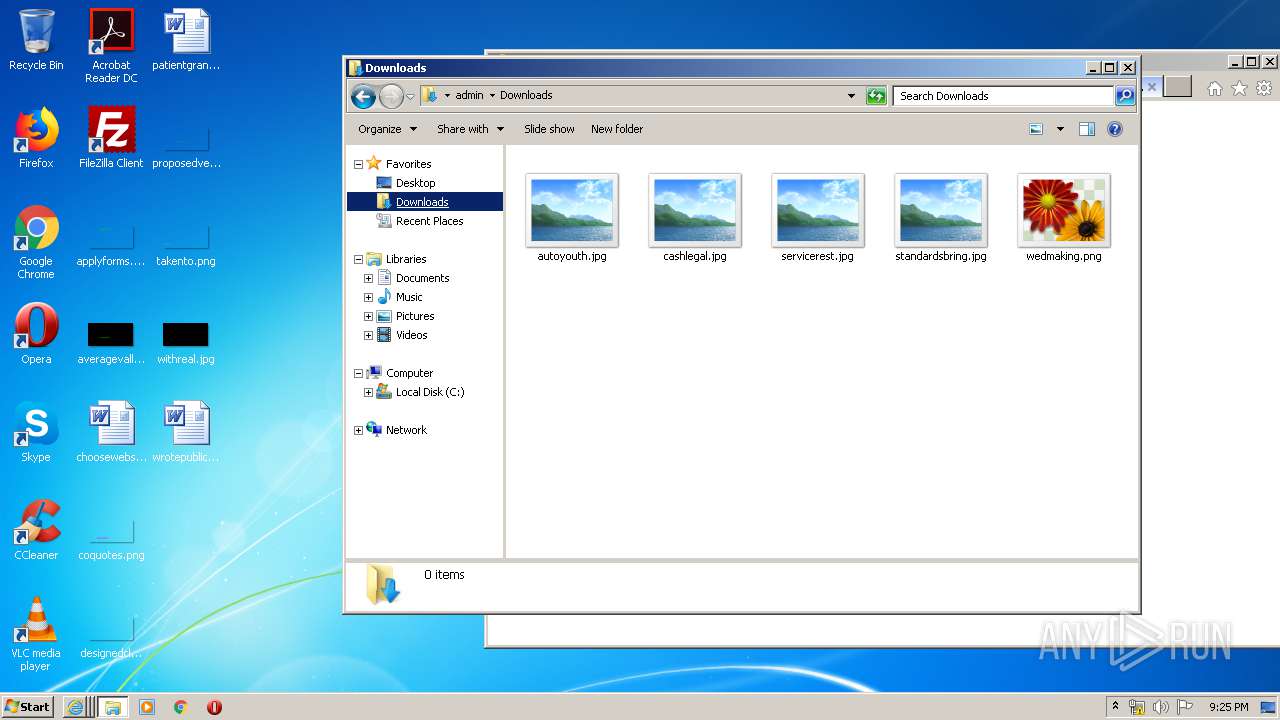Expand Local Disk (C:) node

tap(368, 392)
